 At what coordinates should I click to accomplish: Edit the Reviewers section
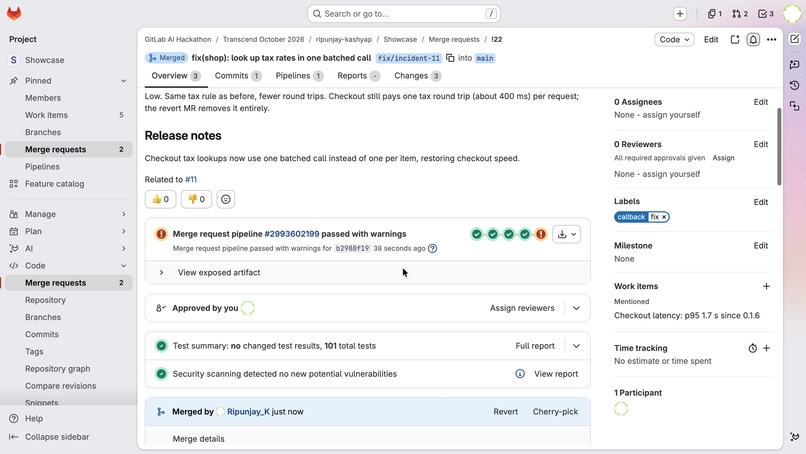pos(761,144)
